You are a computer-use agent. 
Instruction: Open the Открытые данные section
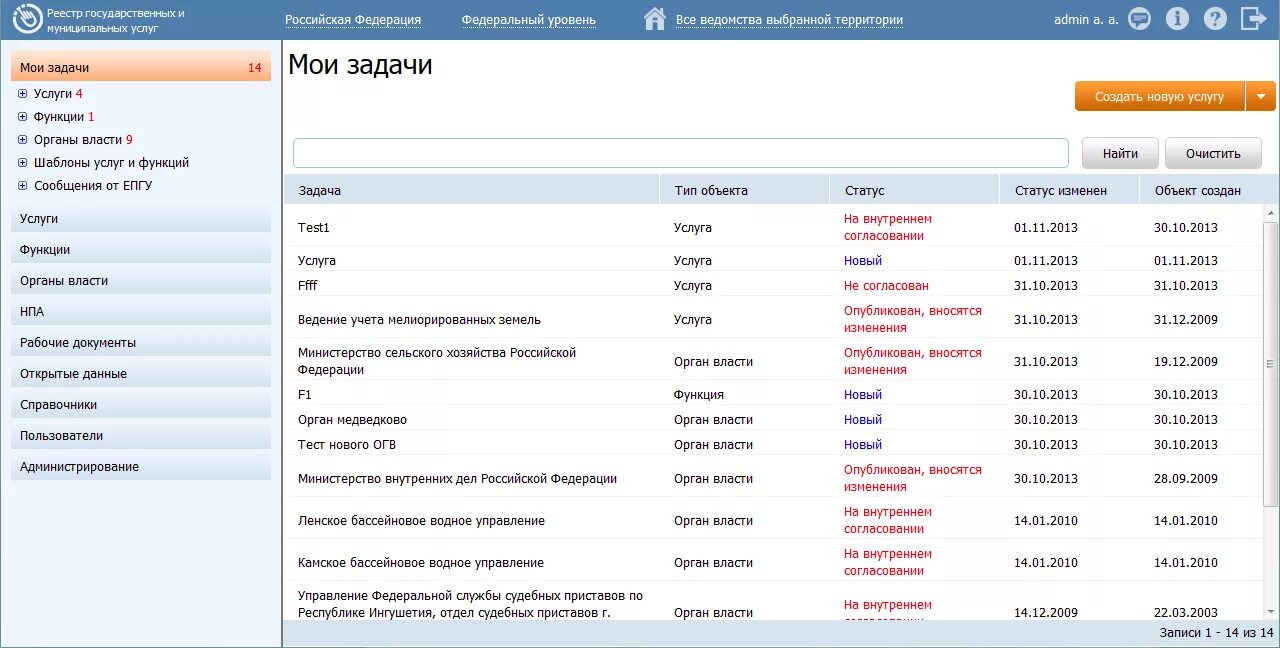tap(141, 374)
